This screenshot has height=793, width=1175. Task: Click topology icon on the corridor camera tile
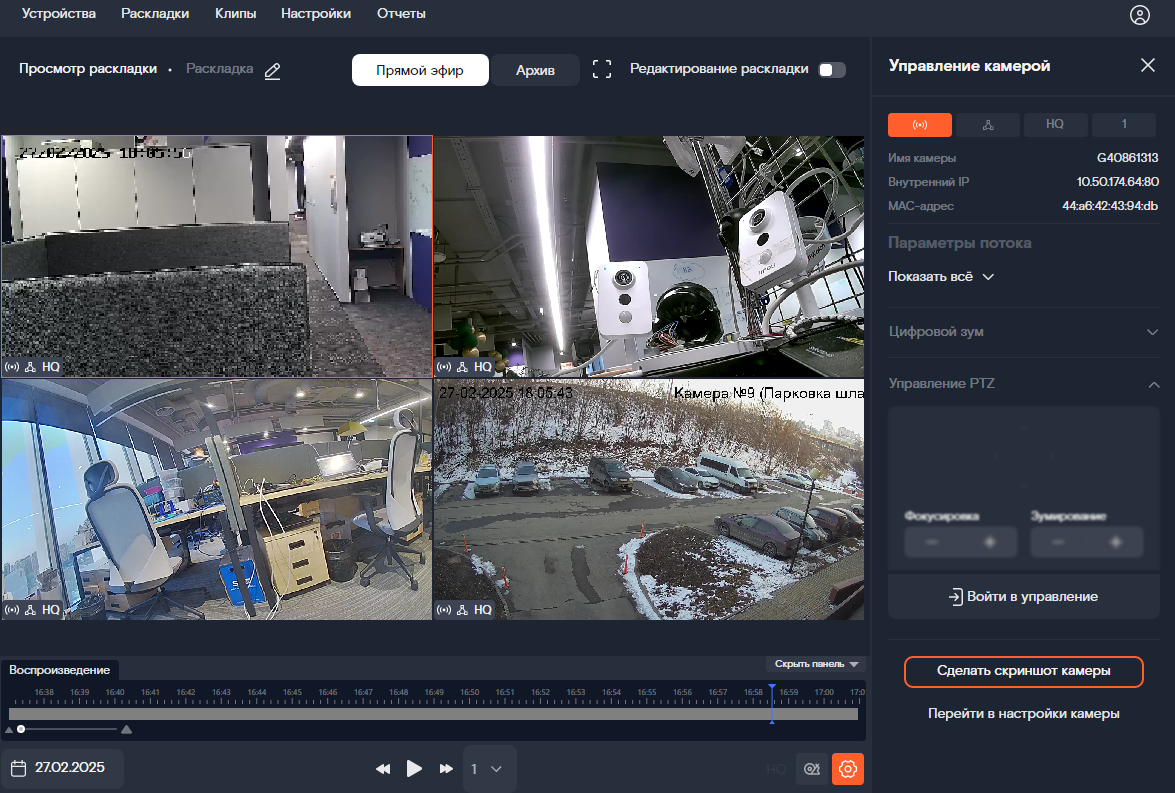click(31, 367)
